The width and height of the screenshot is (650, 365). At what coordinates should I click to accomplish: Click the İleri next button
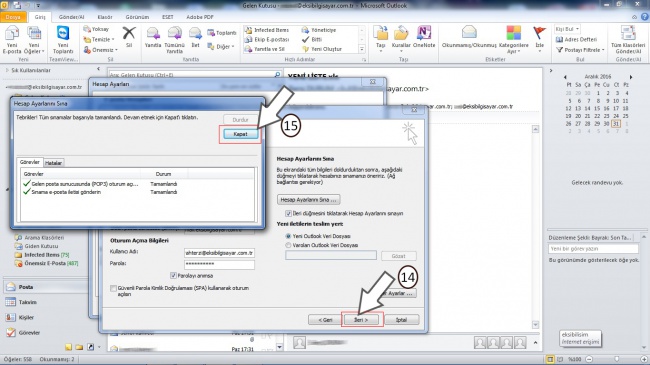click(361, 320)
